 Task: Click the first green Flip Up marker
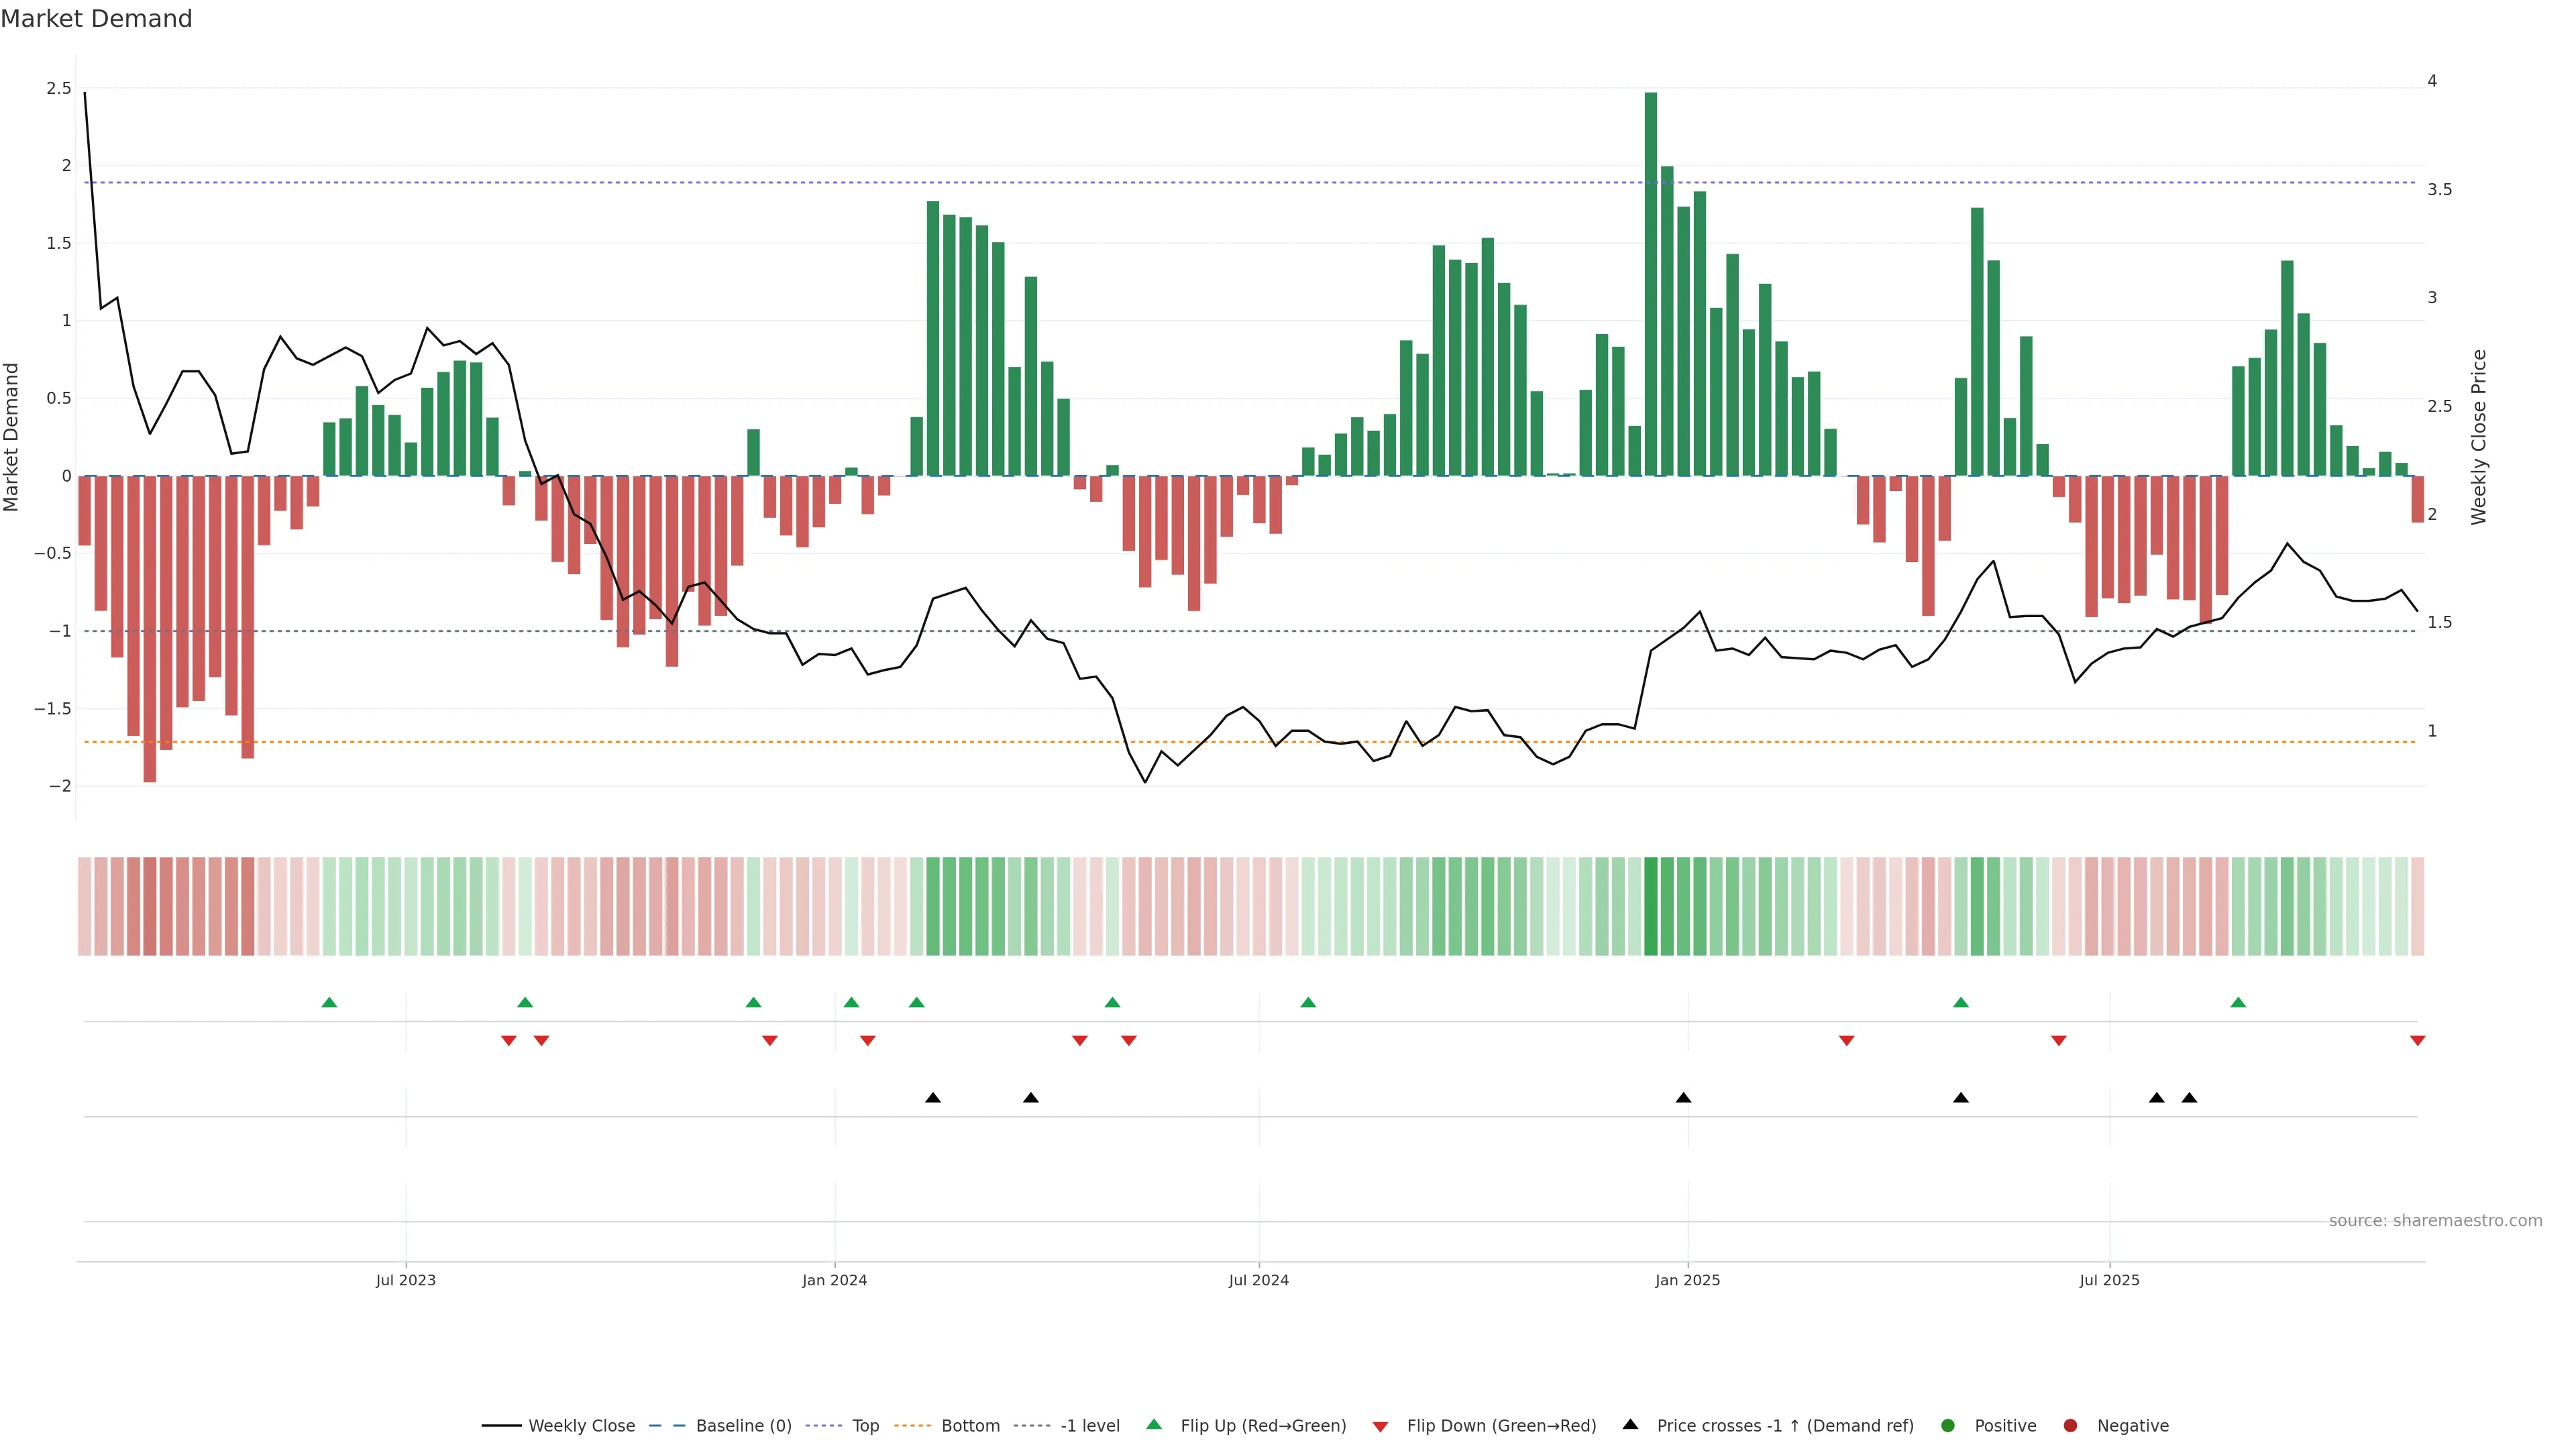[329, 1002]
